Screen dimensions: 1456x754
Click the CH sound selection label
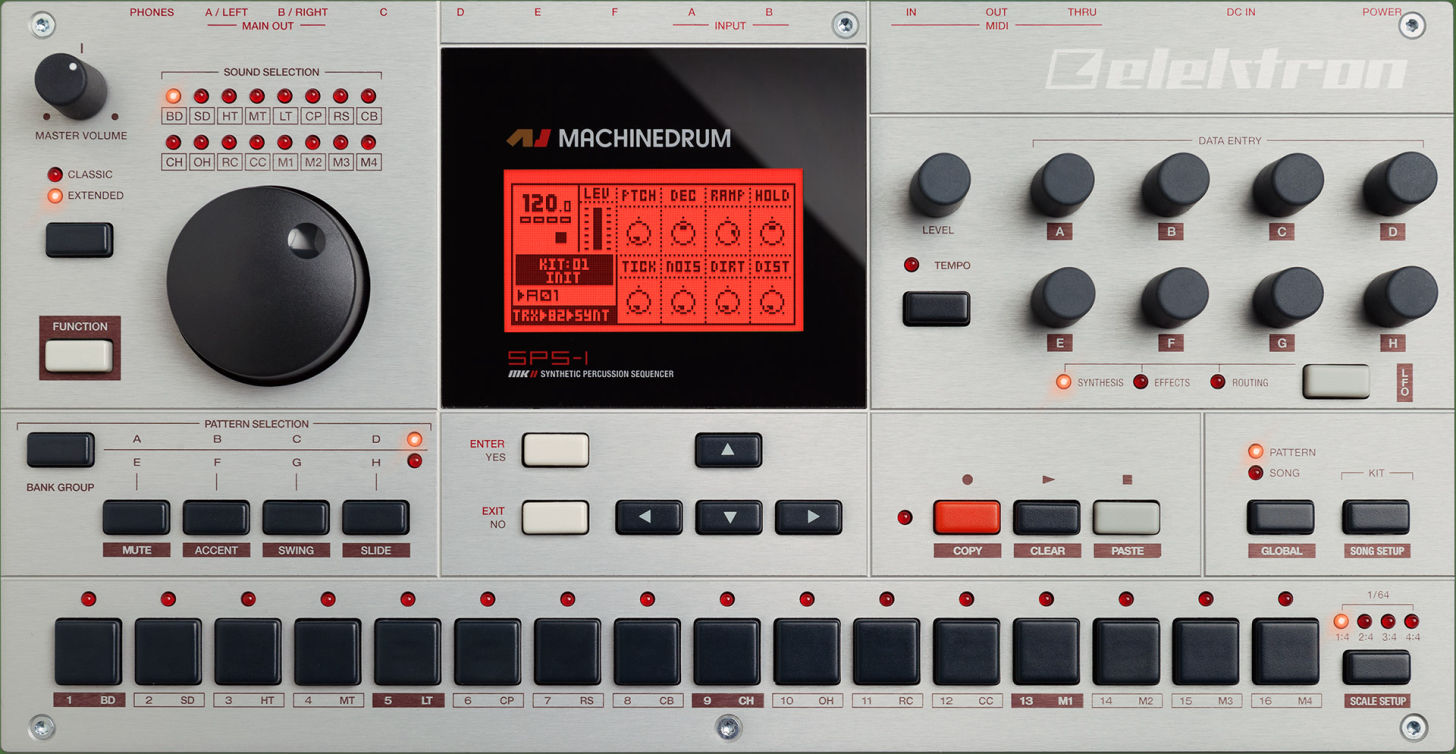coord(174,162)
